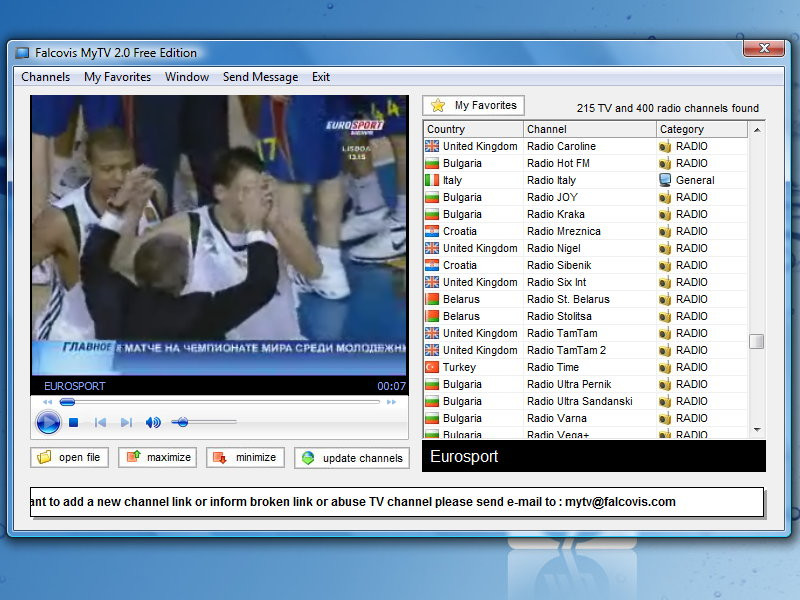Click the Bulgaria flag for Radio Varna
Screen dimensions: 800x600
click(432, 418)
